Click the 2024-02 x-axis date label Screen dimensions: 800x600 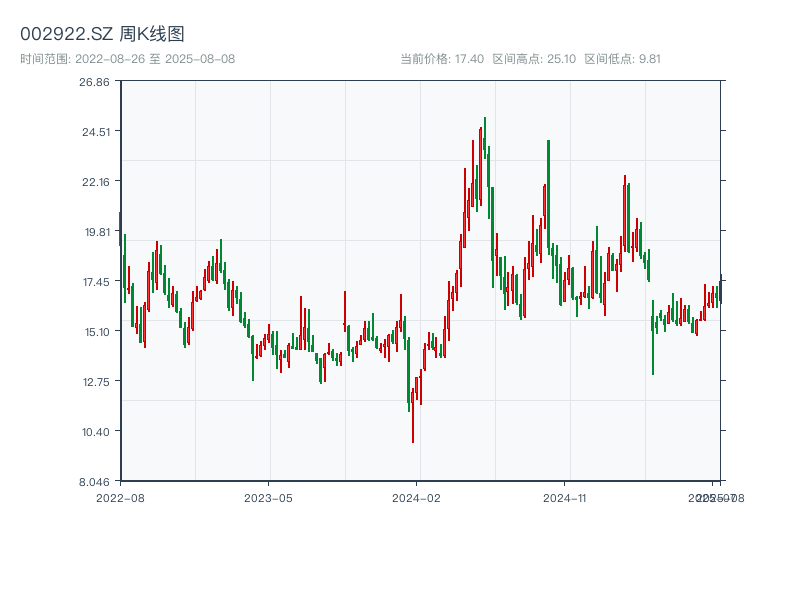(x=417, y=497)
